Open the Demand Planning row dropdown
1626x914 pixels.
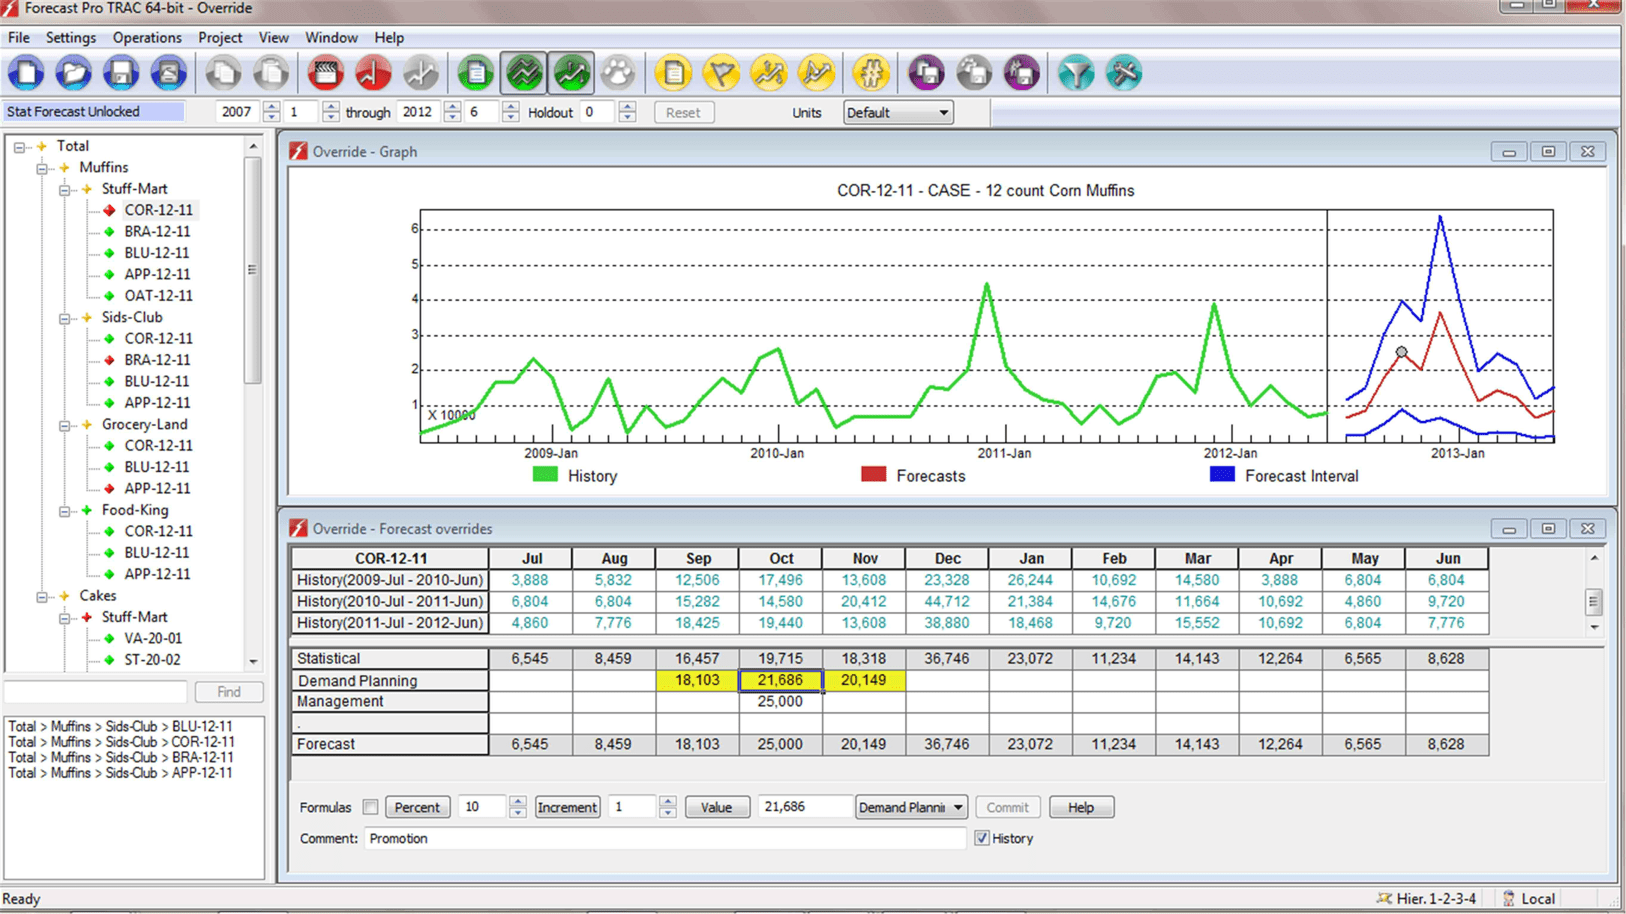tap(911, 807)
